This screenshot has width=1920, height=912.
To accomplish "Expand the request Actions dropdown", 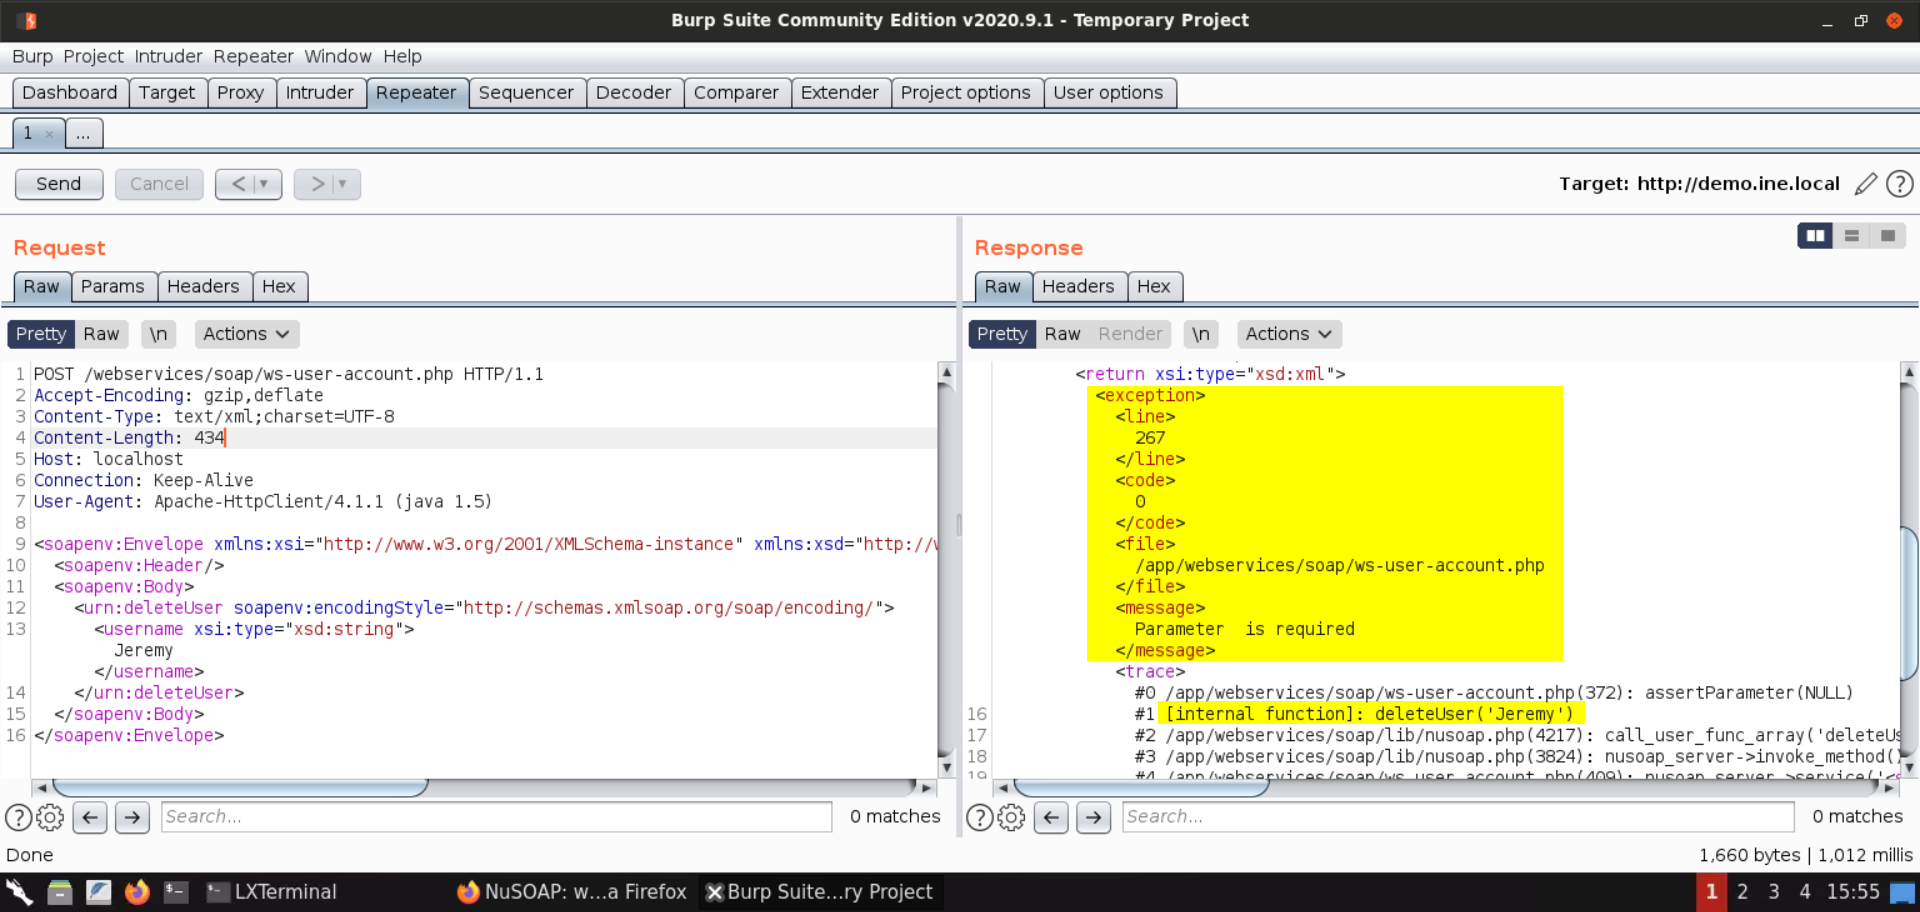I will pos(246,334).
